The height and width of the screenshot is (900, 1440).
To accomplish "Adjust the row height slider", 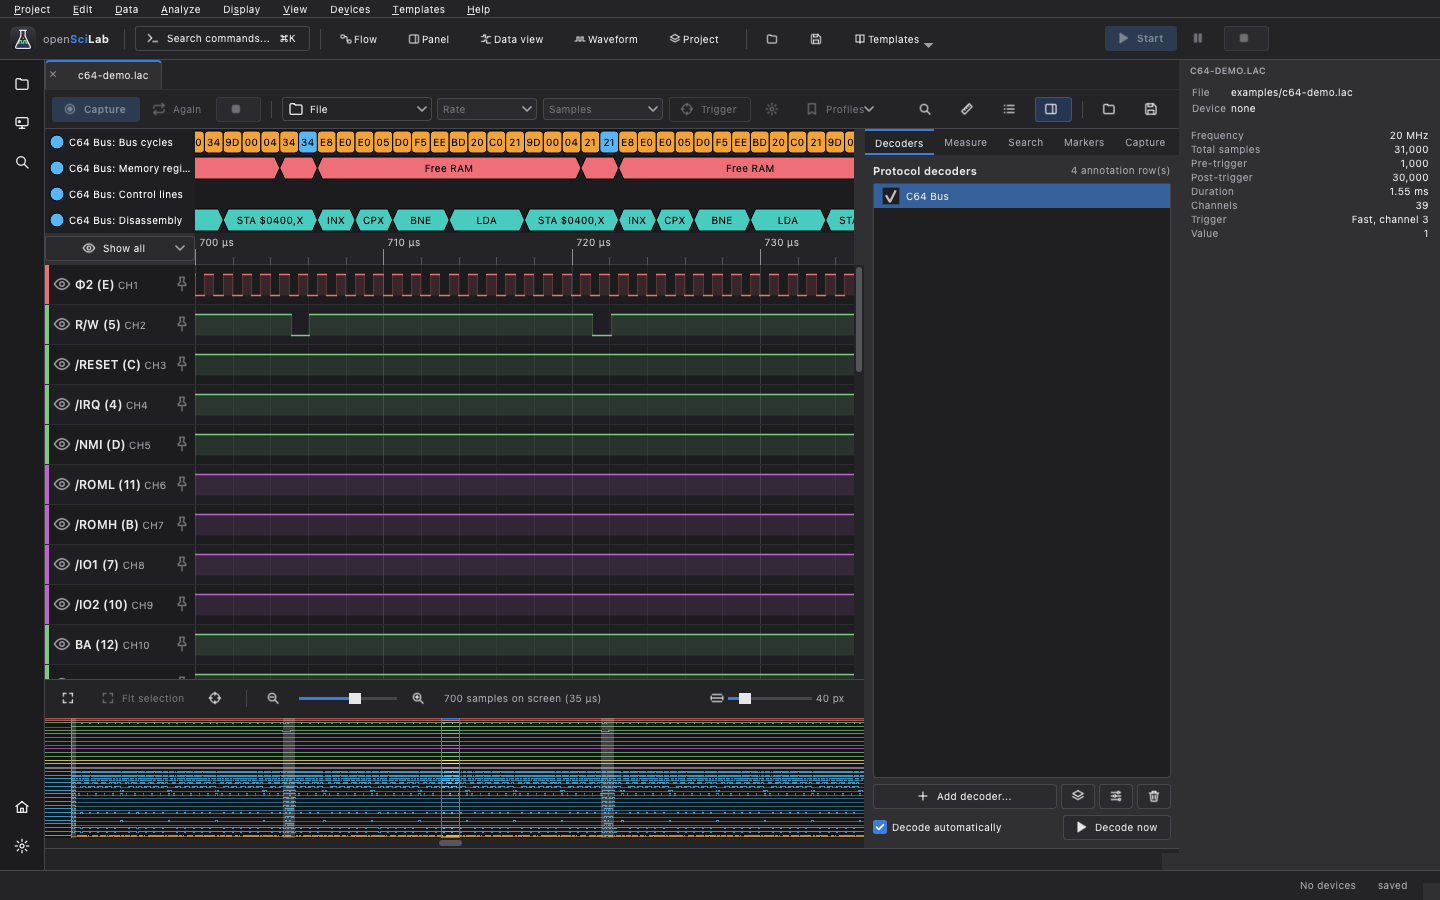I will coord(770,698).
